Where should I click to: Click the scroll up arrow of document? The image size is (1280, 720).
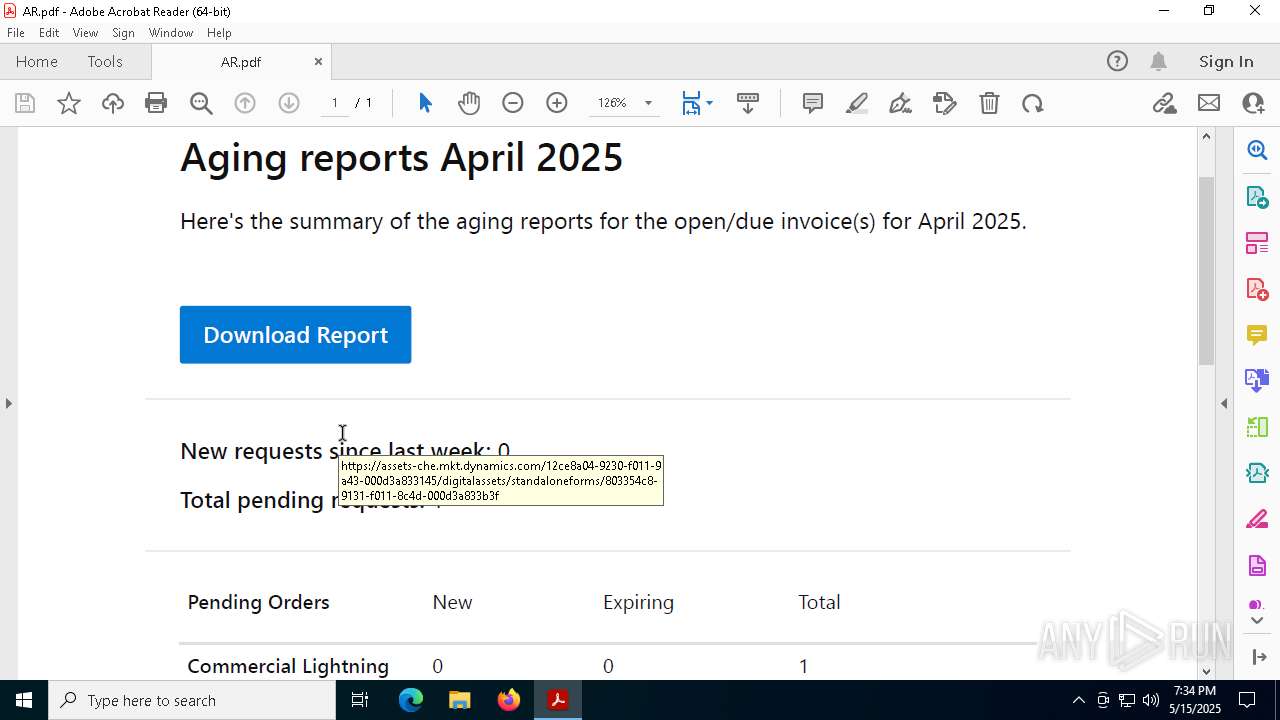point(1206,136)
